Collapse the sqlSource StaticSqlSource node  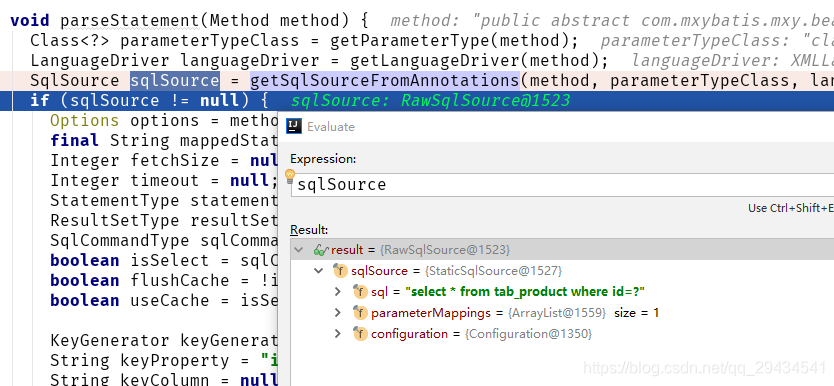(x=319, y=271)
